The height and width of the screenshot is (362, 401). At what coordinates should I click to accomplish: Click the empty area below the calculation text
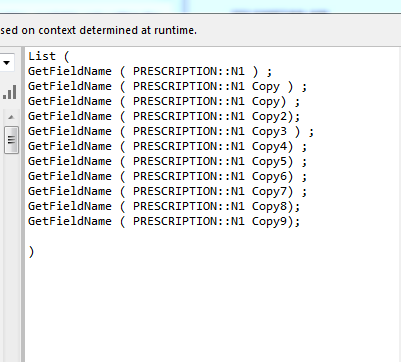(x=213, y=310)
